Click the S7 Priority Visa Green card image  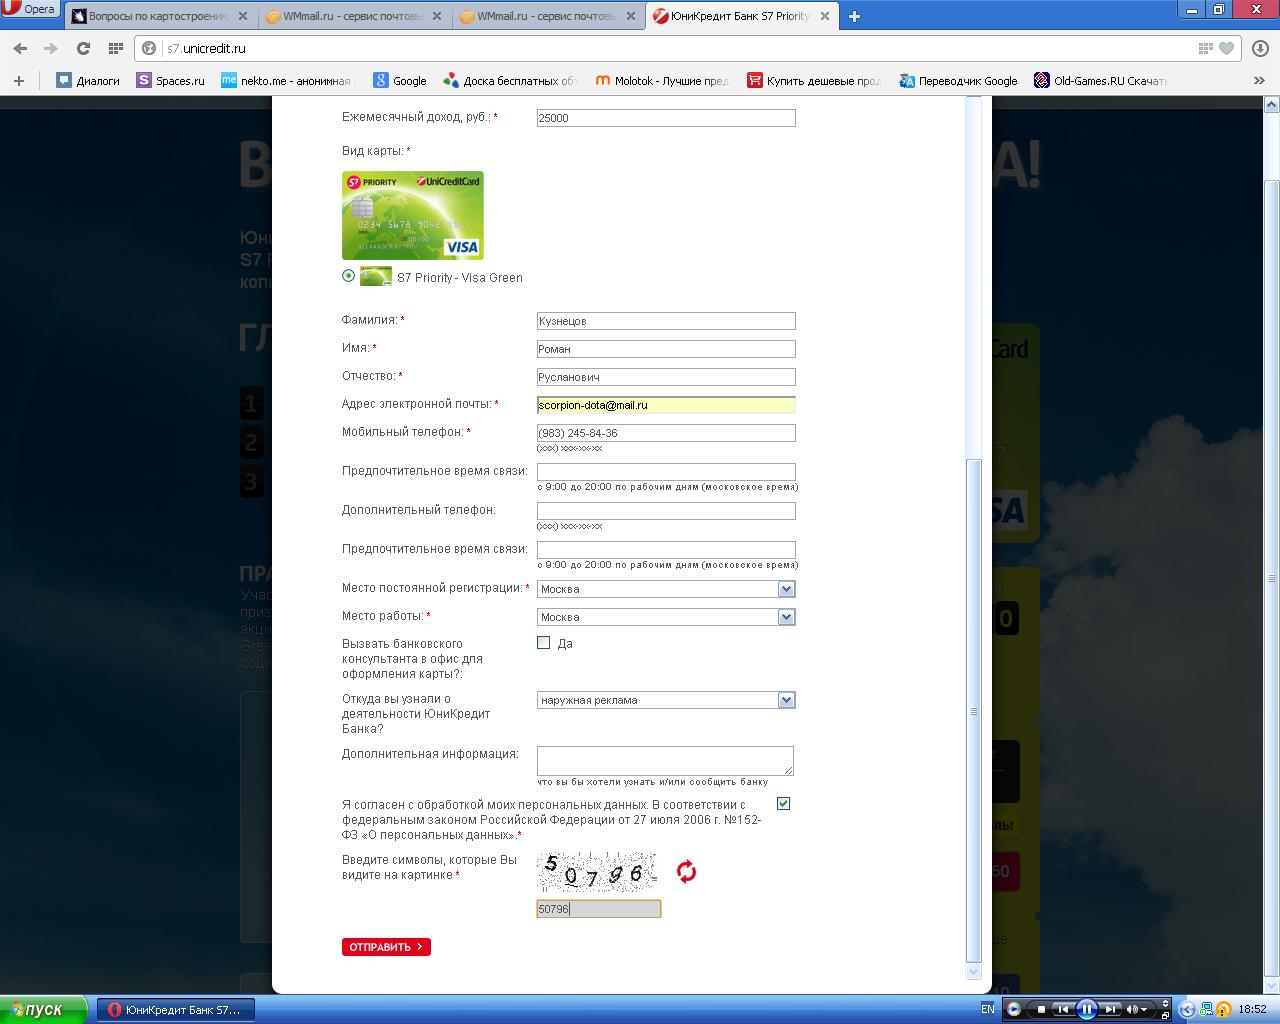pos(413,215)
